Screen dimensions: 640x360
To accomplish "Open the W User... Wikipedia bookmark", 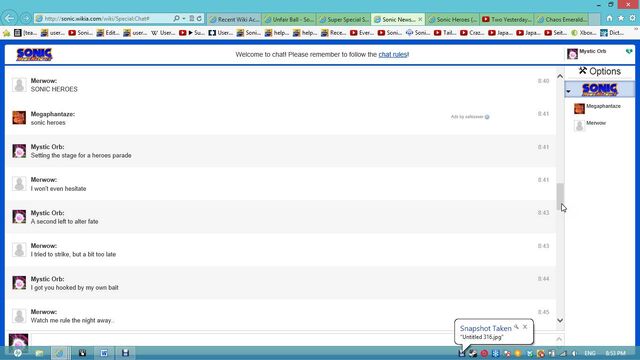I will click(x=162, y=33).
